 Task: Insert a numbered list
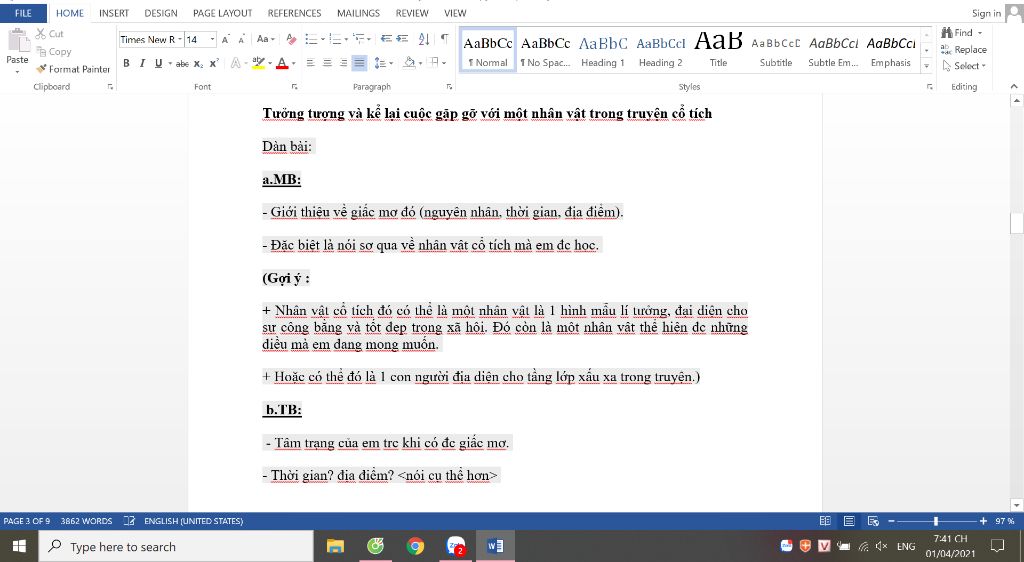(x=337, y=40)
